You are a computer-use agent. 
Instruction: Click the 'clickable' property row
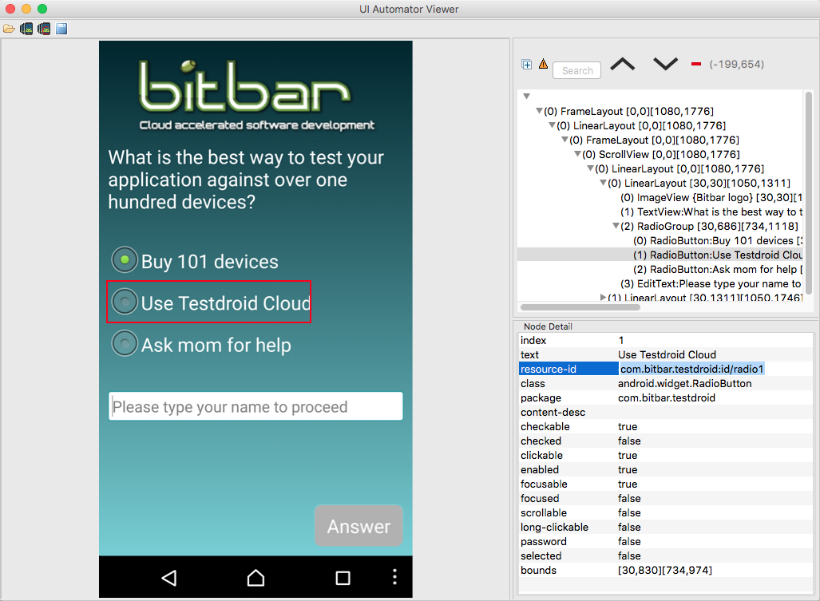click(666, 455)
